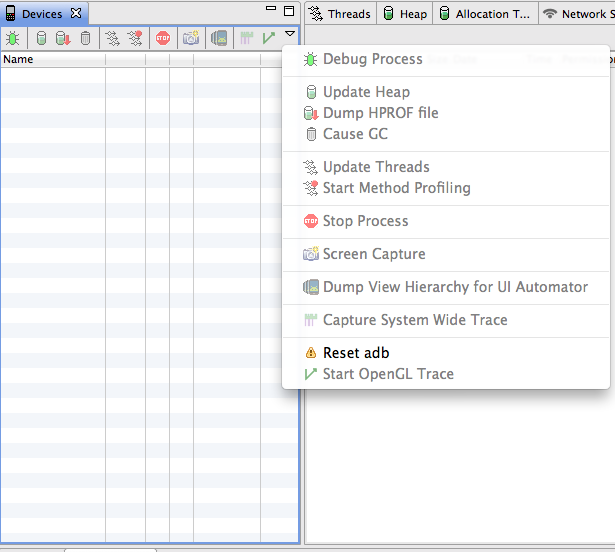The width and height of the screenshot is (615, 552).
Task: Close the Devices tab with X
Action: (x=76, y=13)
